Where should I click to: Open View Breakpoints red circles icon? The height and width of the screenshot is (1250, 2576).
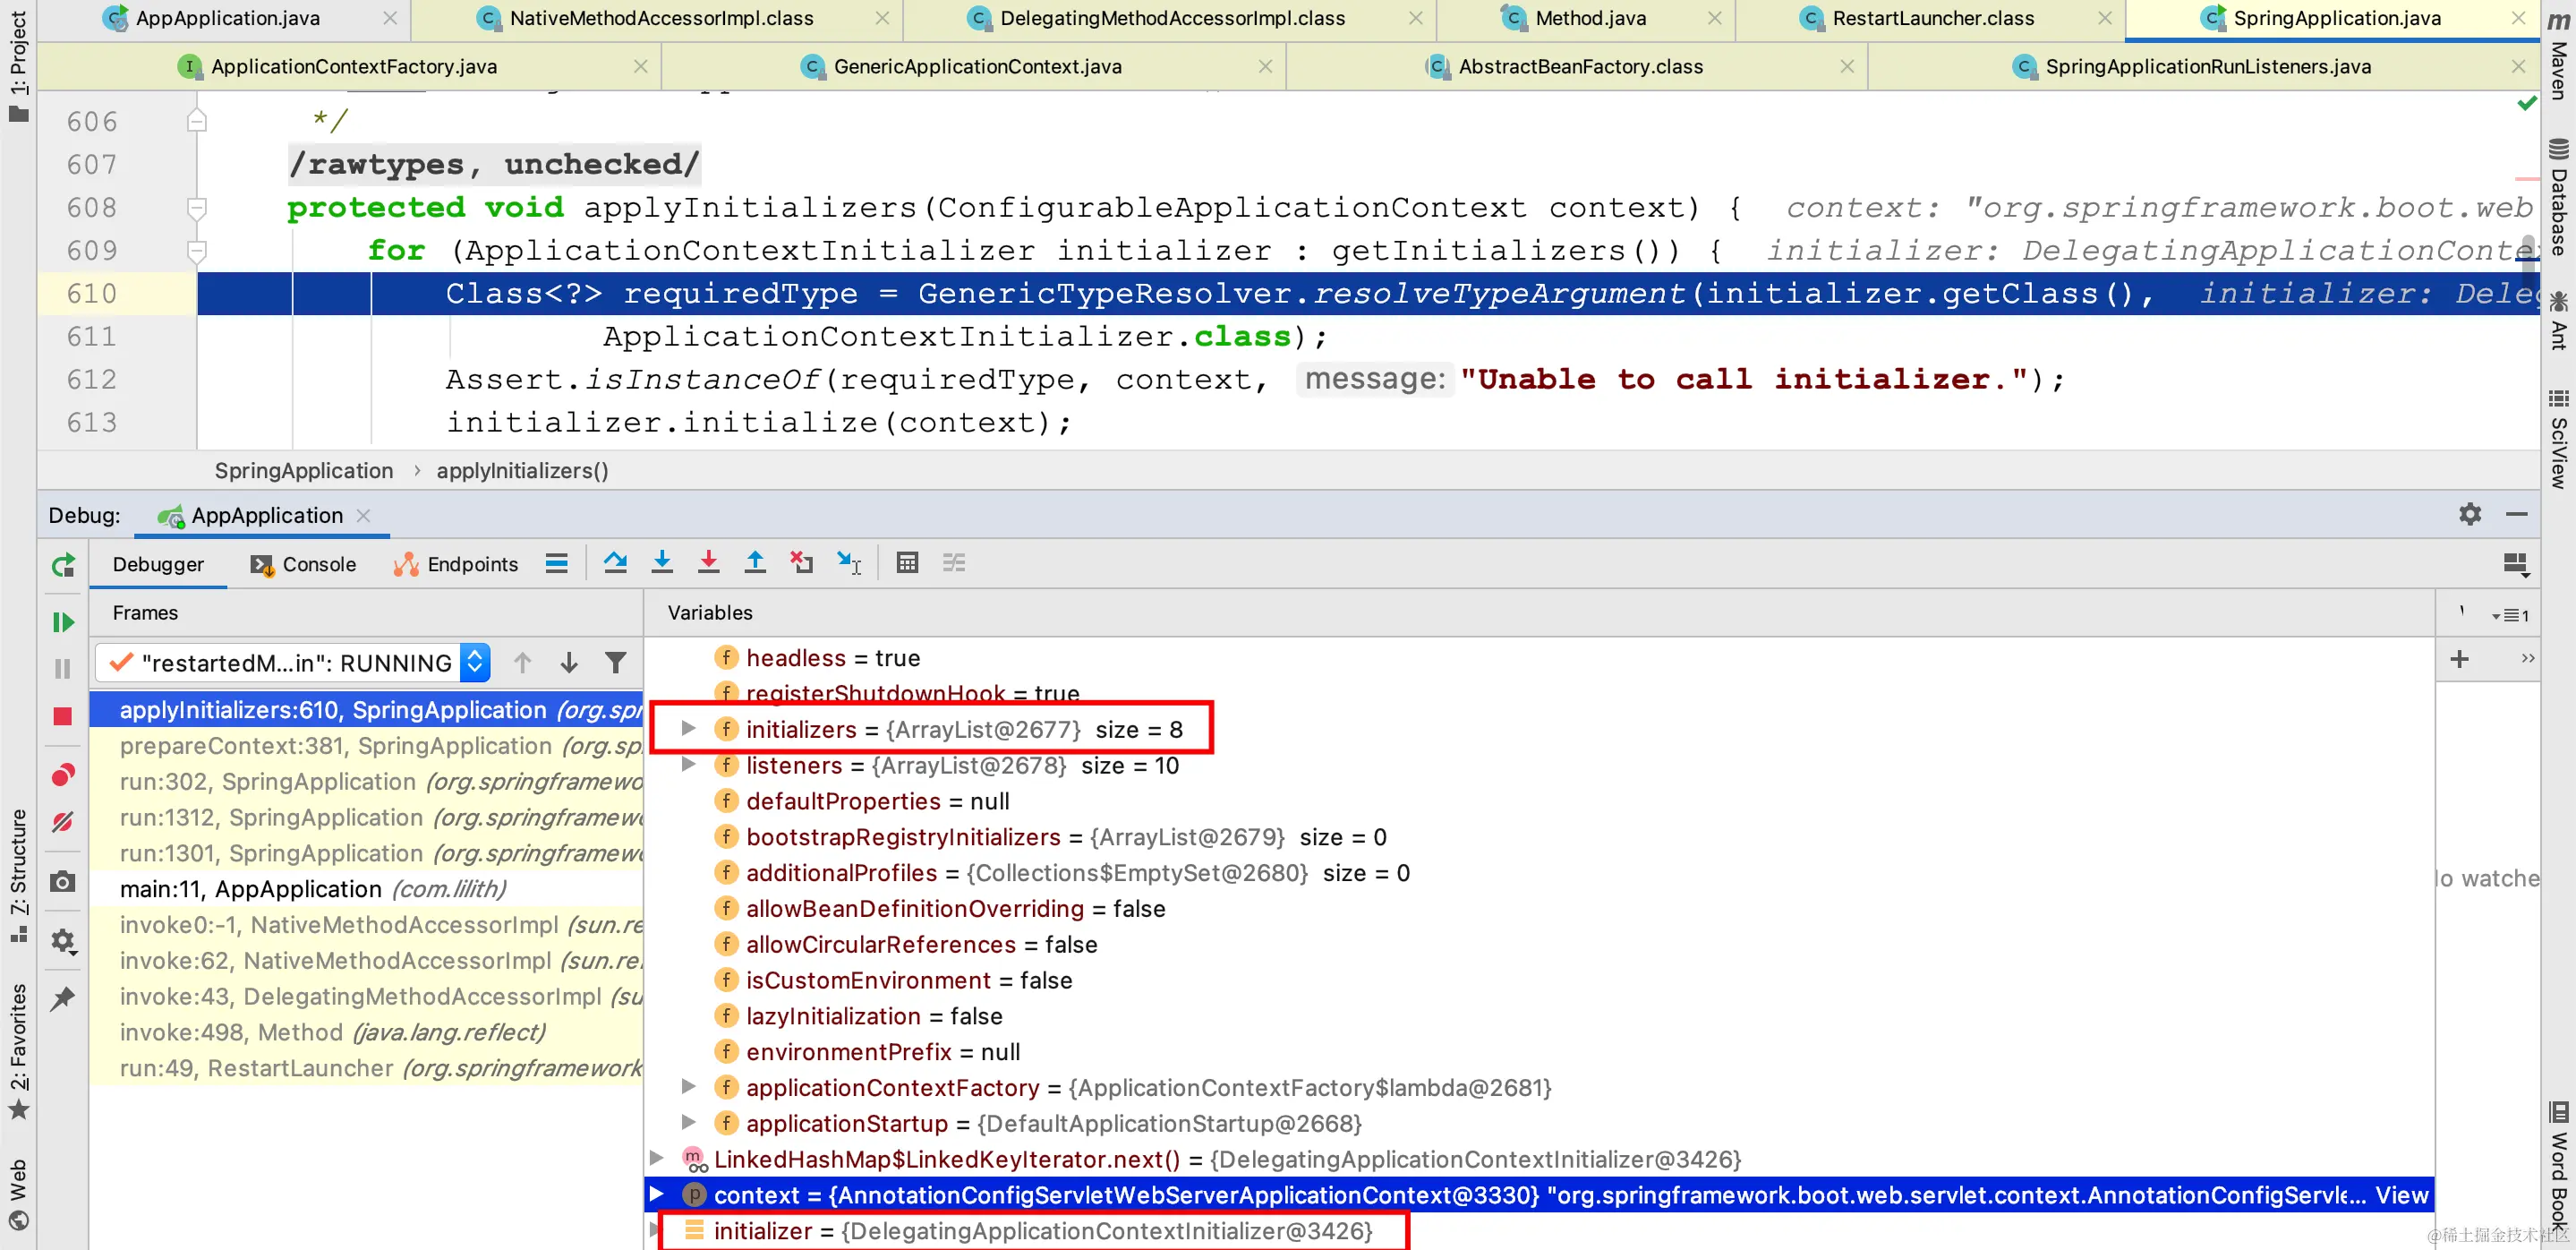click(63, 775)
